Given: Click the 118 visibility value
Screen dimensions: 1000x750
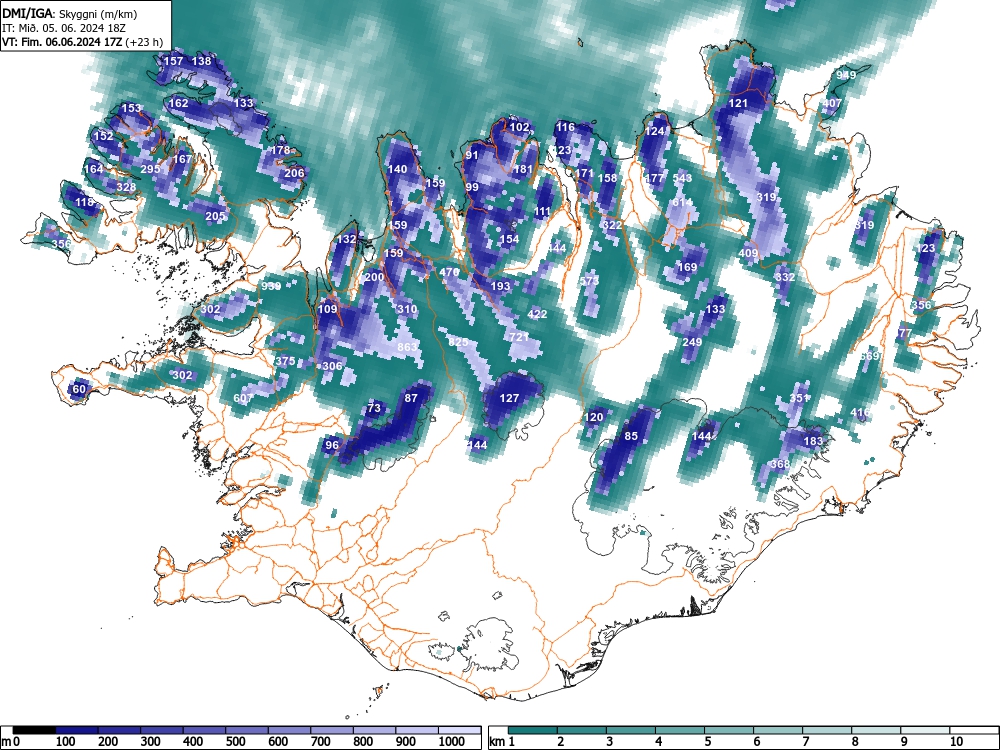Looking at the screenshot, I should coord(85,202).
